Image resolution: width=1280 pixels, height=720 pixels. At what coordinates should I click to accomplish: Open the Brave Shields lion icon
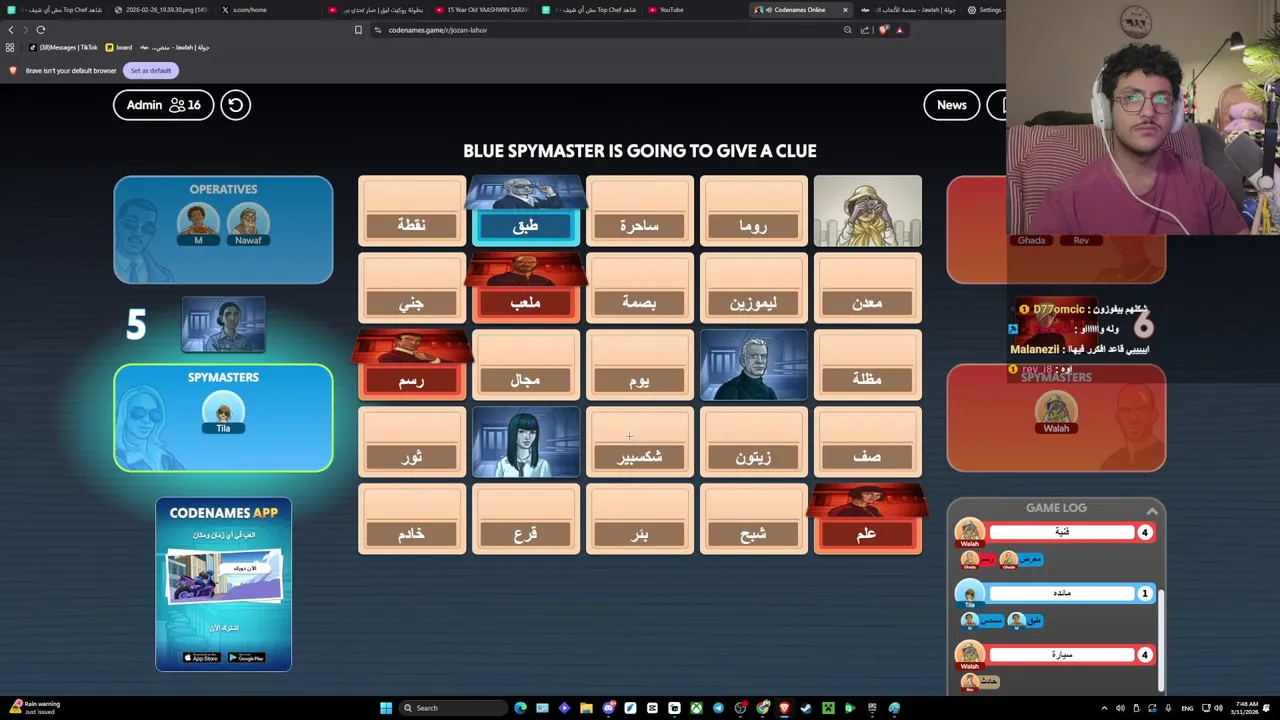[883, 30]
